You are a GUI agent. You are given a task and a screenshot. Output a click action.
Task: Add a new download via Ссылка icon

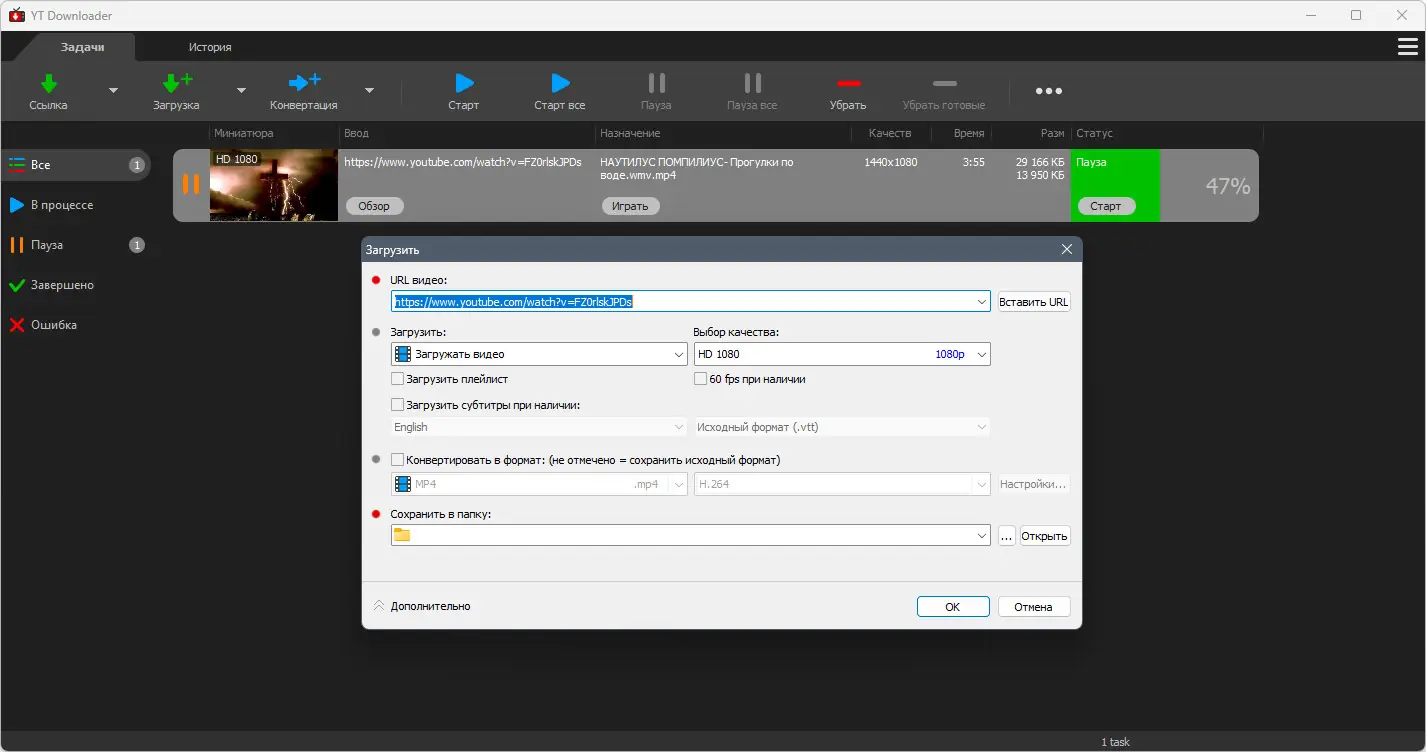tap(47, 90)
